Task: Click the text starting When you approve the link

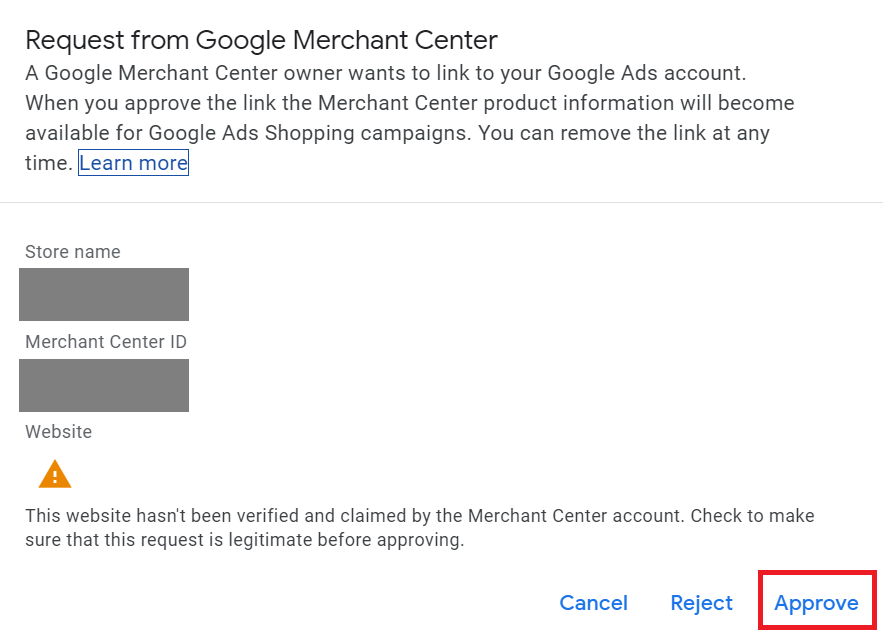Action: click(410, 103)
